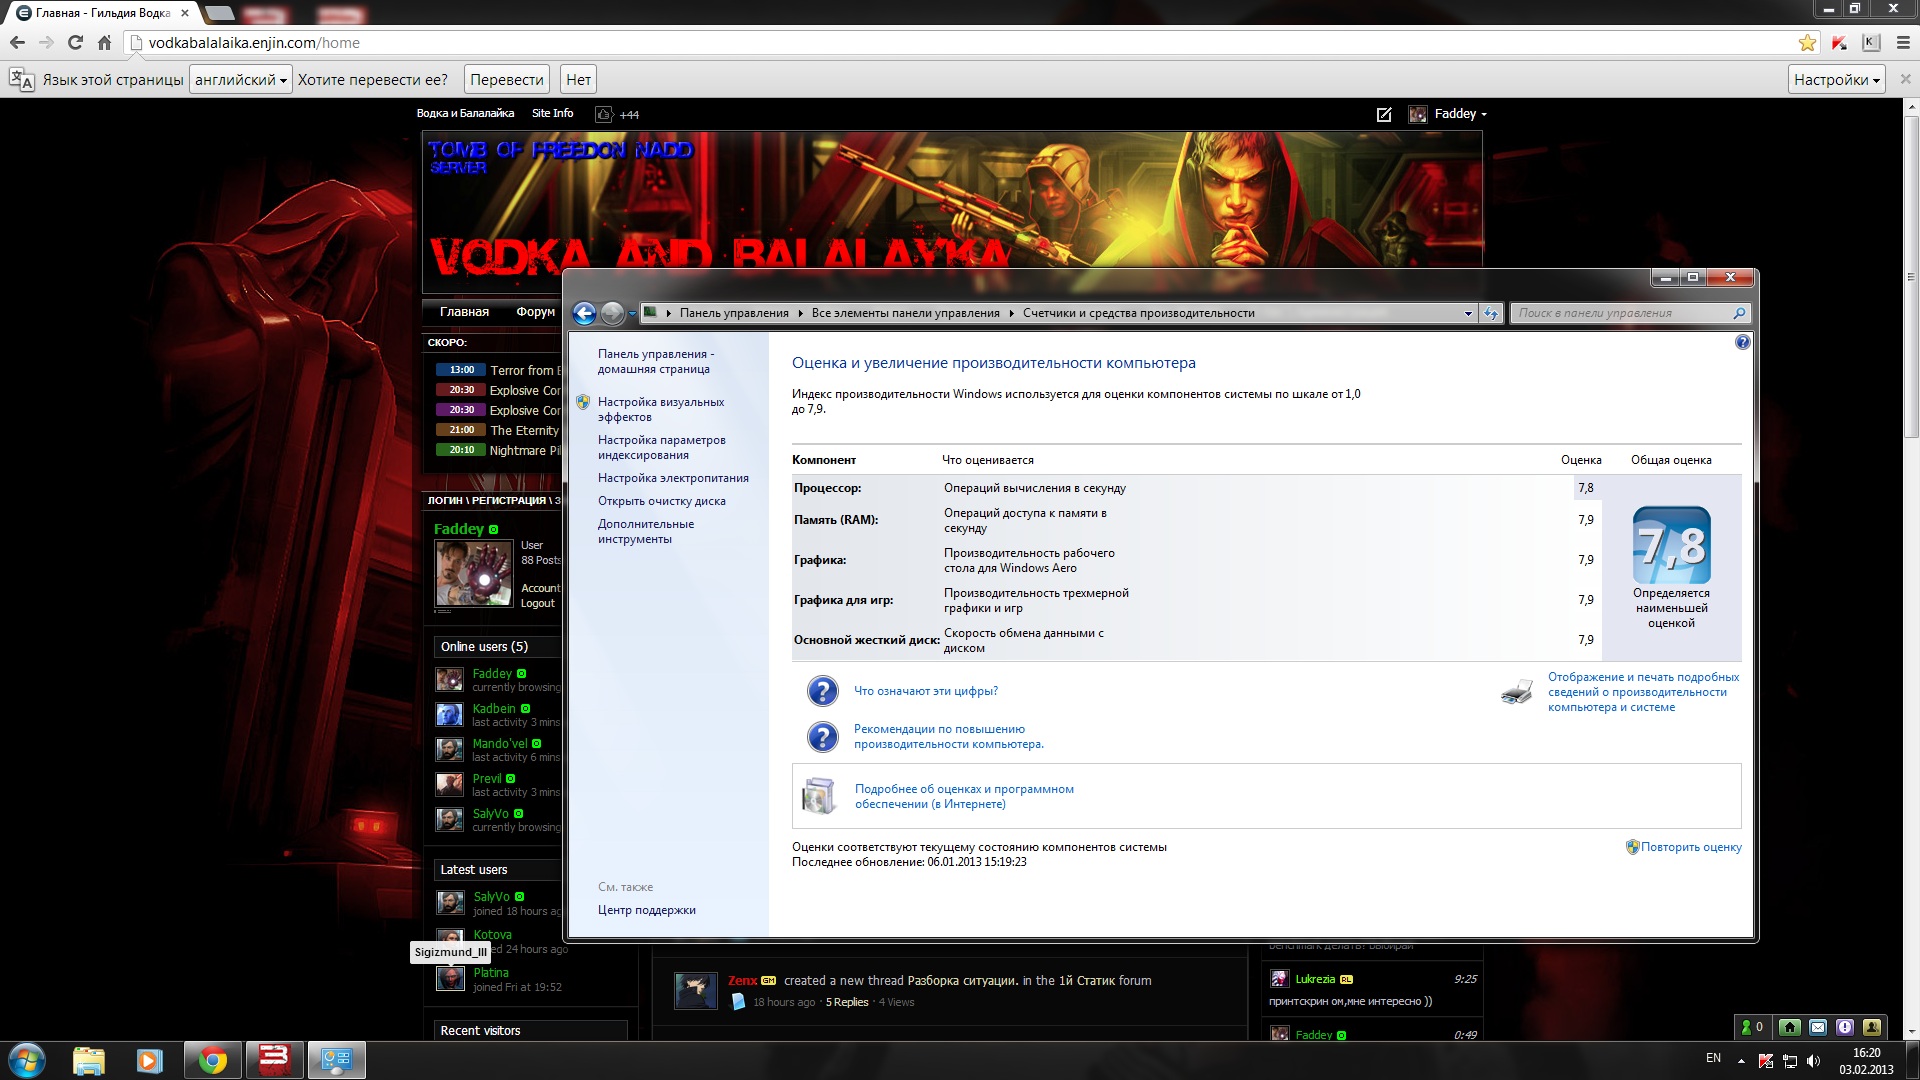Switch to the Control Panel taskbar icon
The width and height of the screenshot is (1920, 1080).
pyautogui.click(x=336, y=1060)
